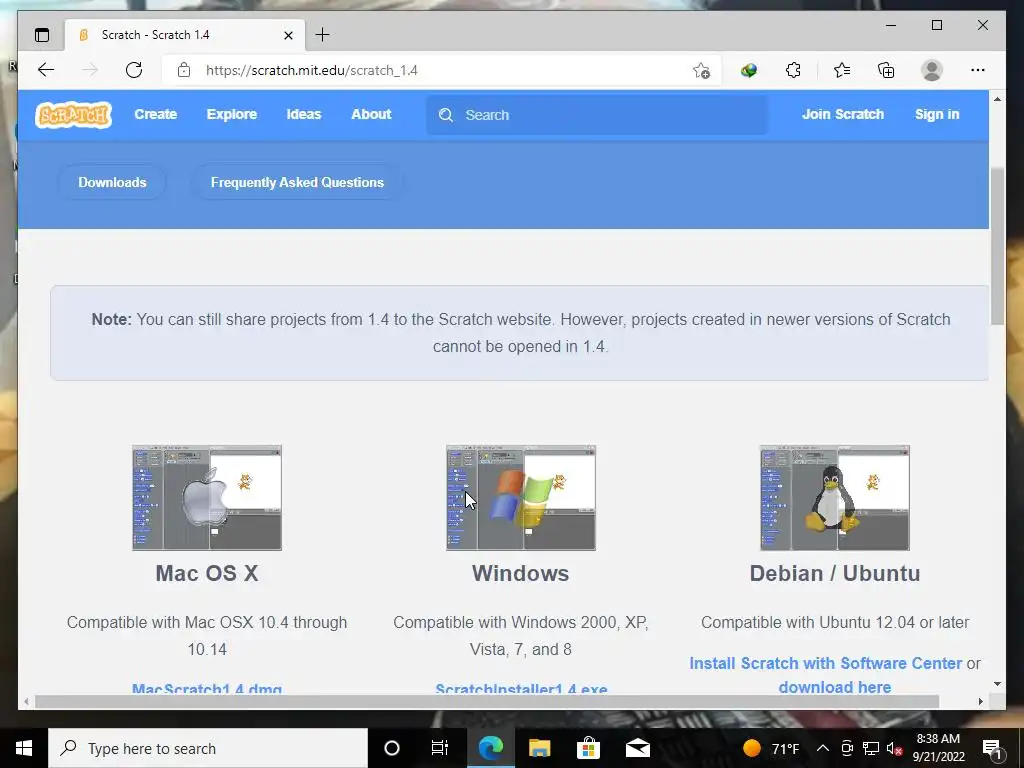View site information lock icon
The height and width of the screenshot is (768, 1024).
pos(184,70)
